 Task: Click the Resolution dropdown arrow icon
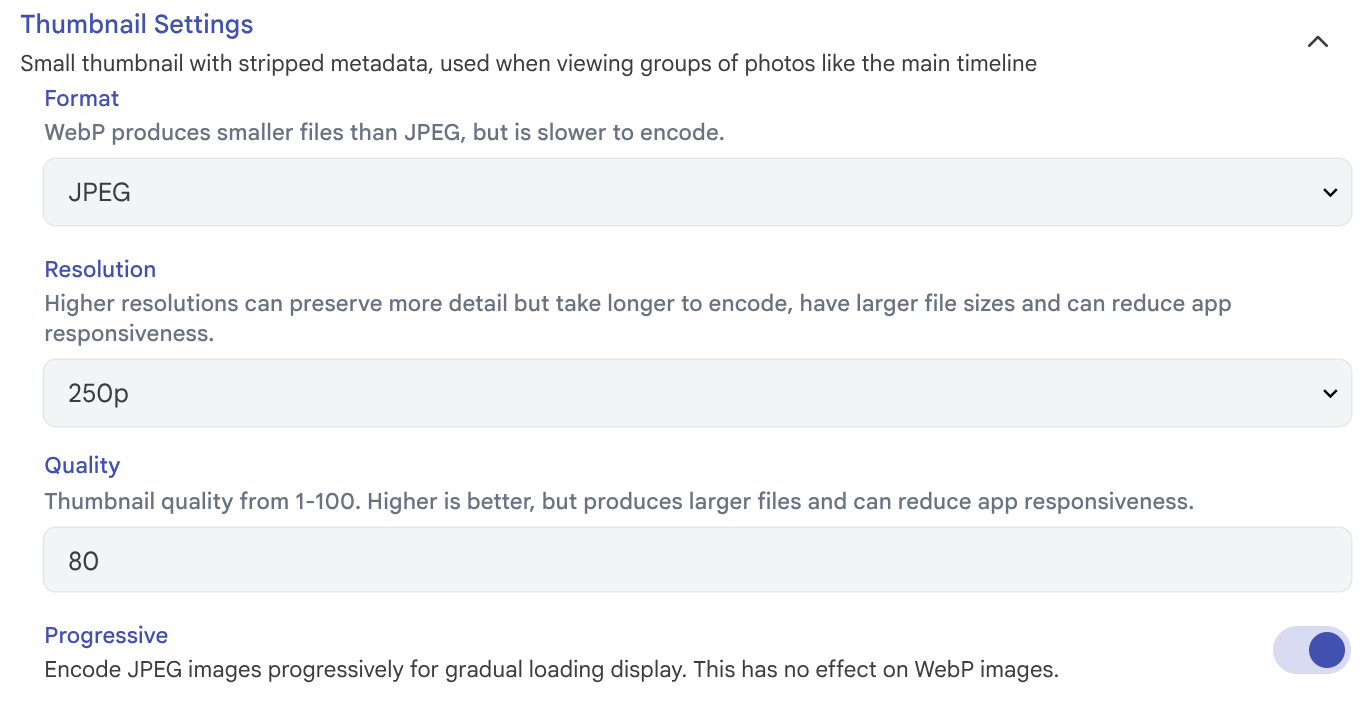coord(1329,394)
